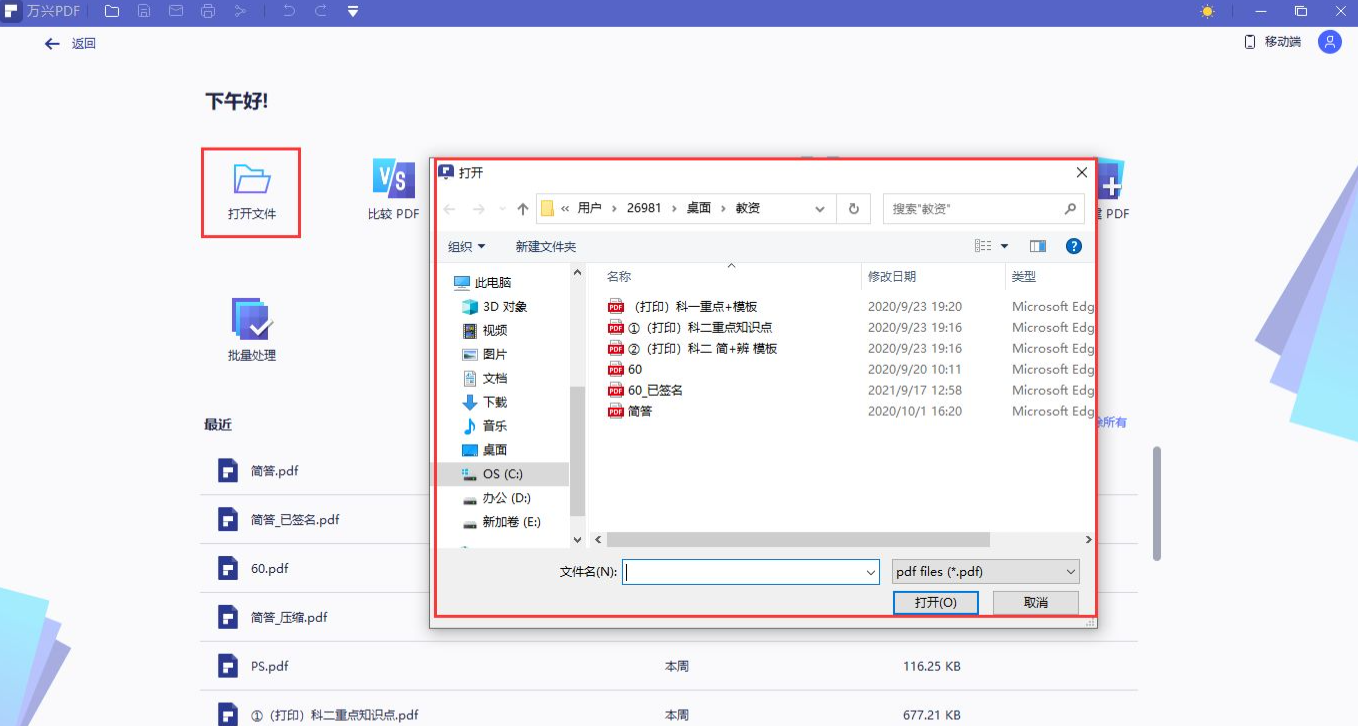Open the pdf files (*.pdf) file type dropdown
The width and height of the screenshot is (1358, 726).
click(984, 571)
